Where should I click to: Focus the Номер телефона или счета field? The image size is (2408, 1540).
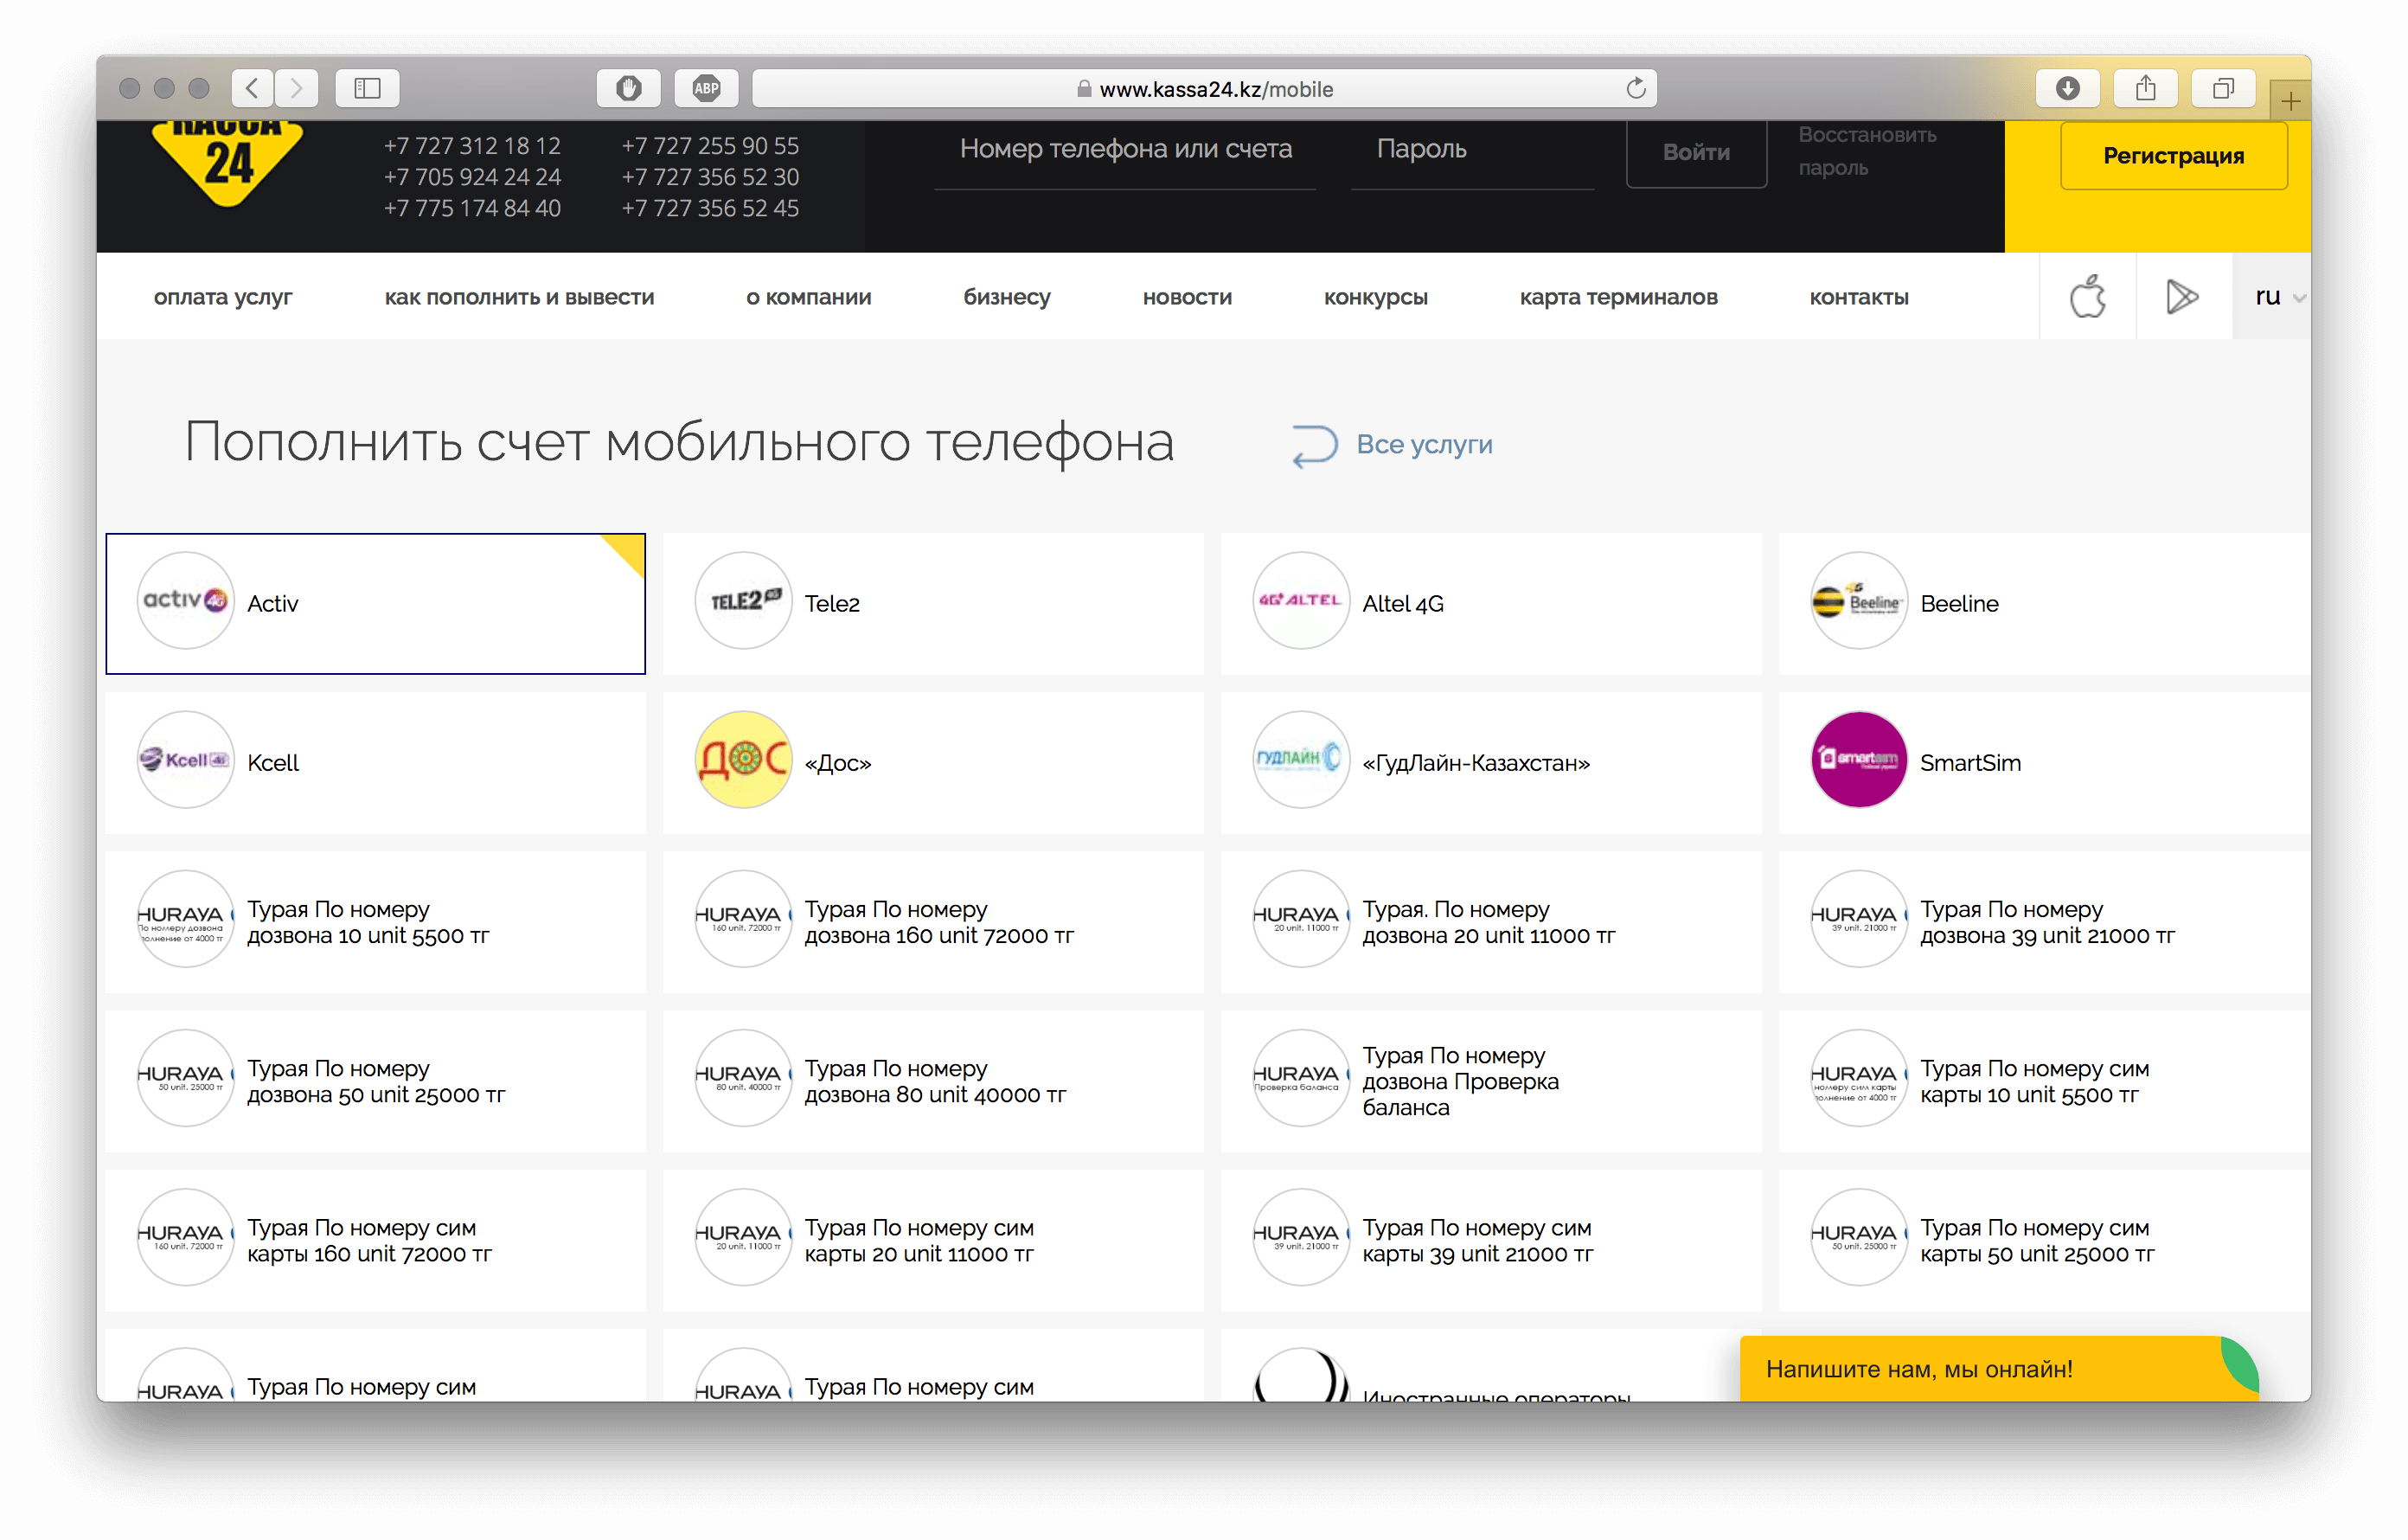click(x=1125, y=155)
